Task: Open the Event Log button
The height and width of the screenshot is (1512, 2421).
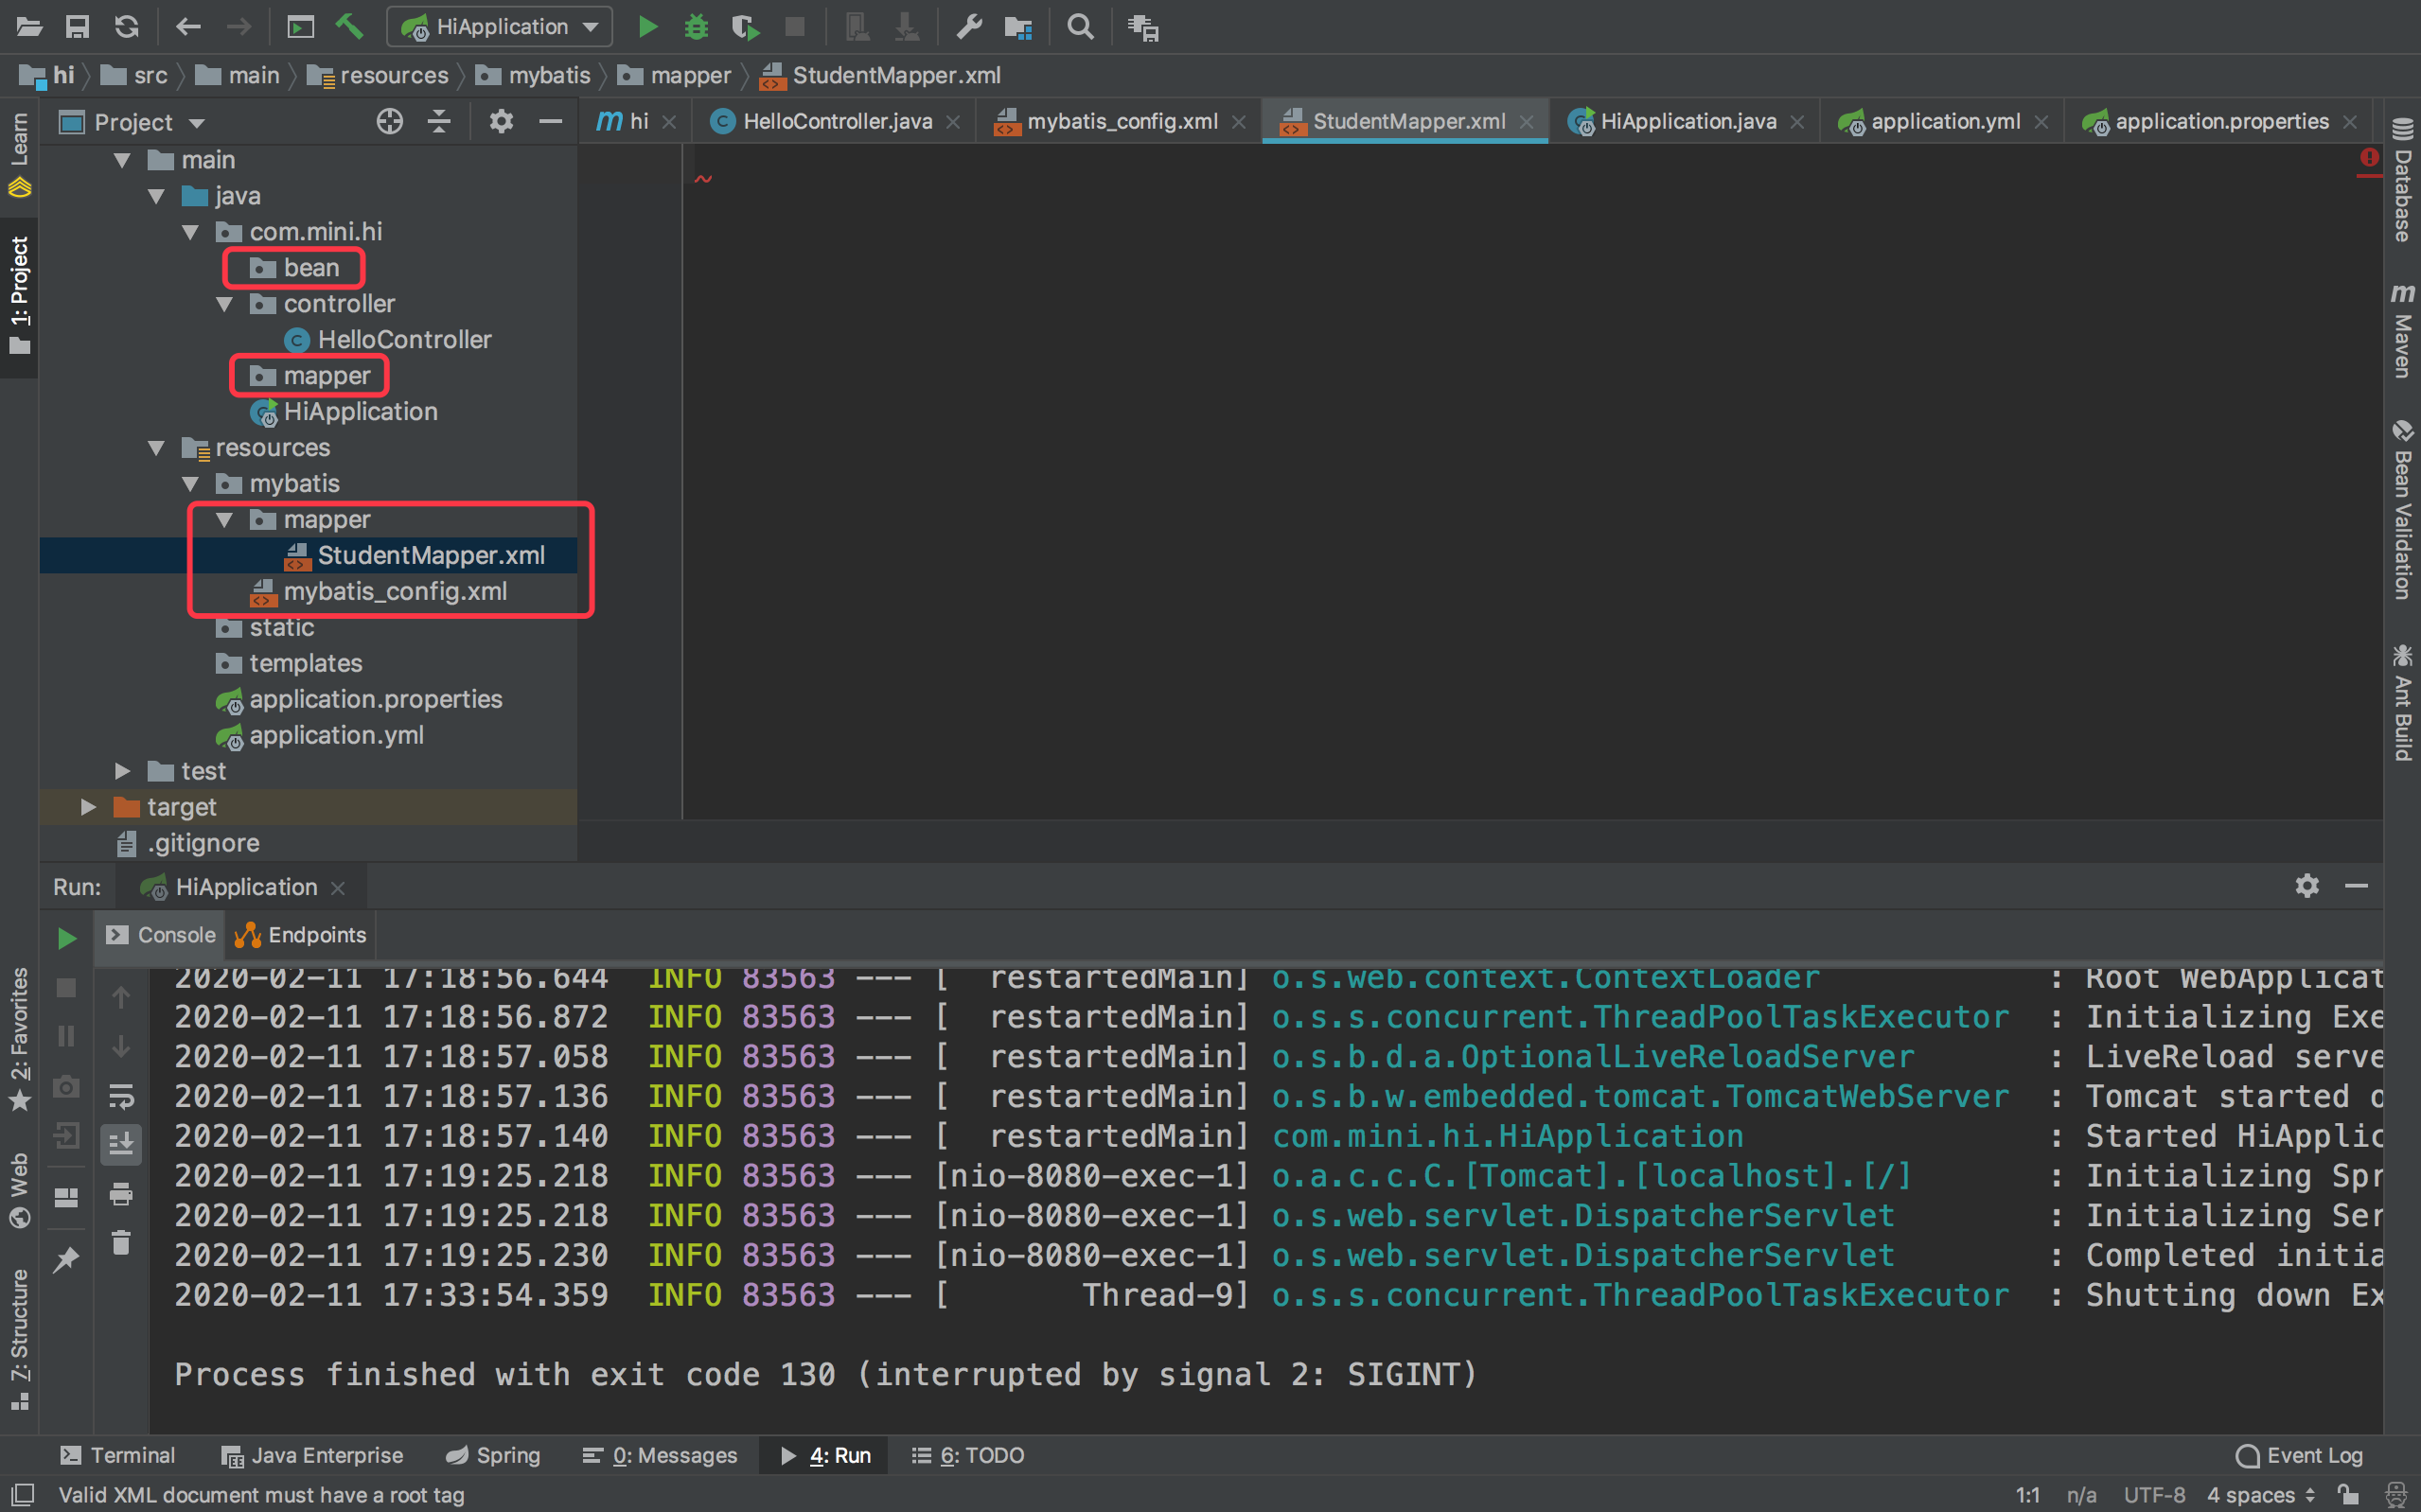Action: [2301, 1455]
